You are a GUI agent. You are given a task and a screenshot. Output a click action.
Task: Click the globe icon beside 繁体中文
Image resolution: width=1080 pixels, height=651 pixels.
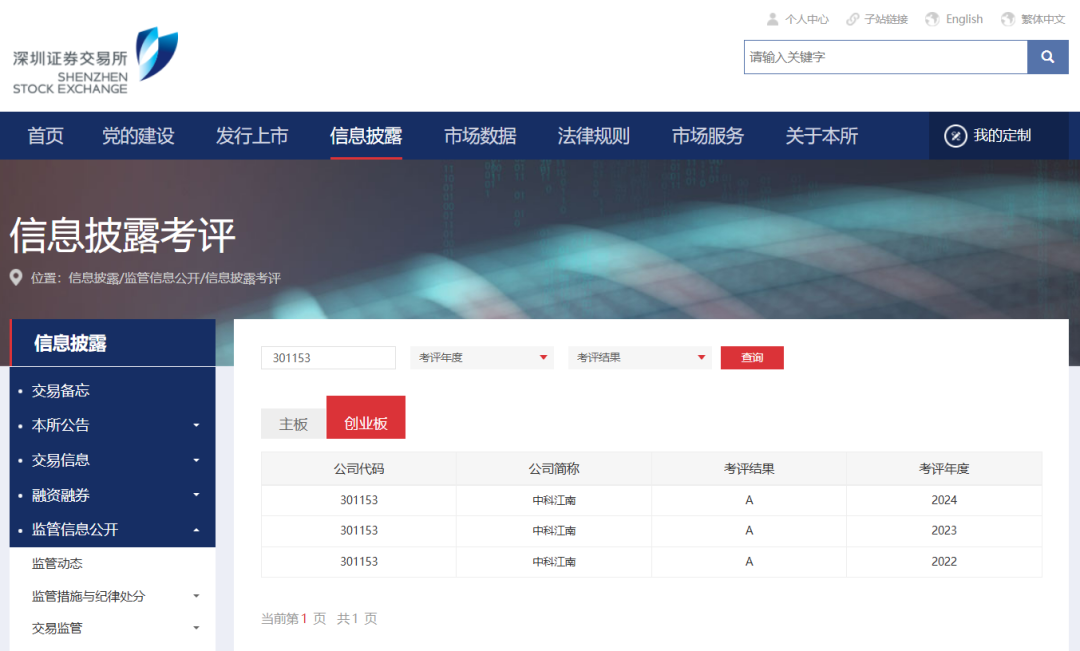1008,19
